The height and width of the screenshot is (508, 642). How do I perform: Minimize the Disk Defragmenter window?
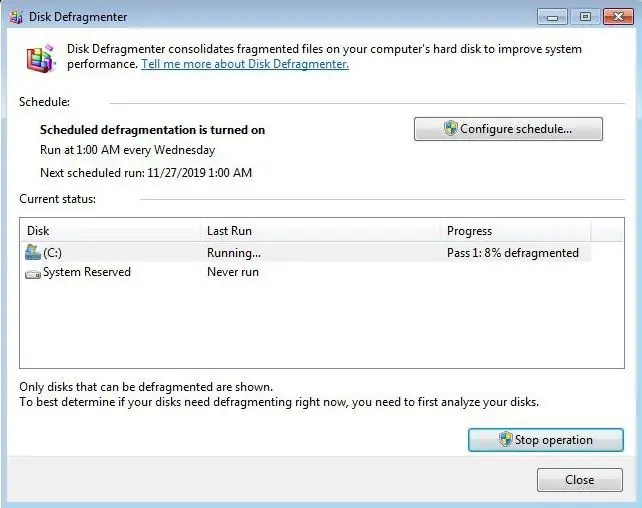(x=552, y=17)
